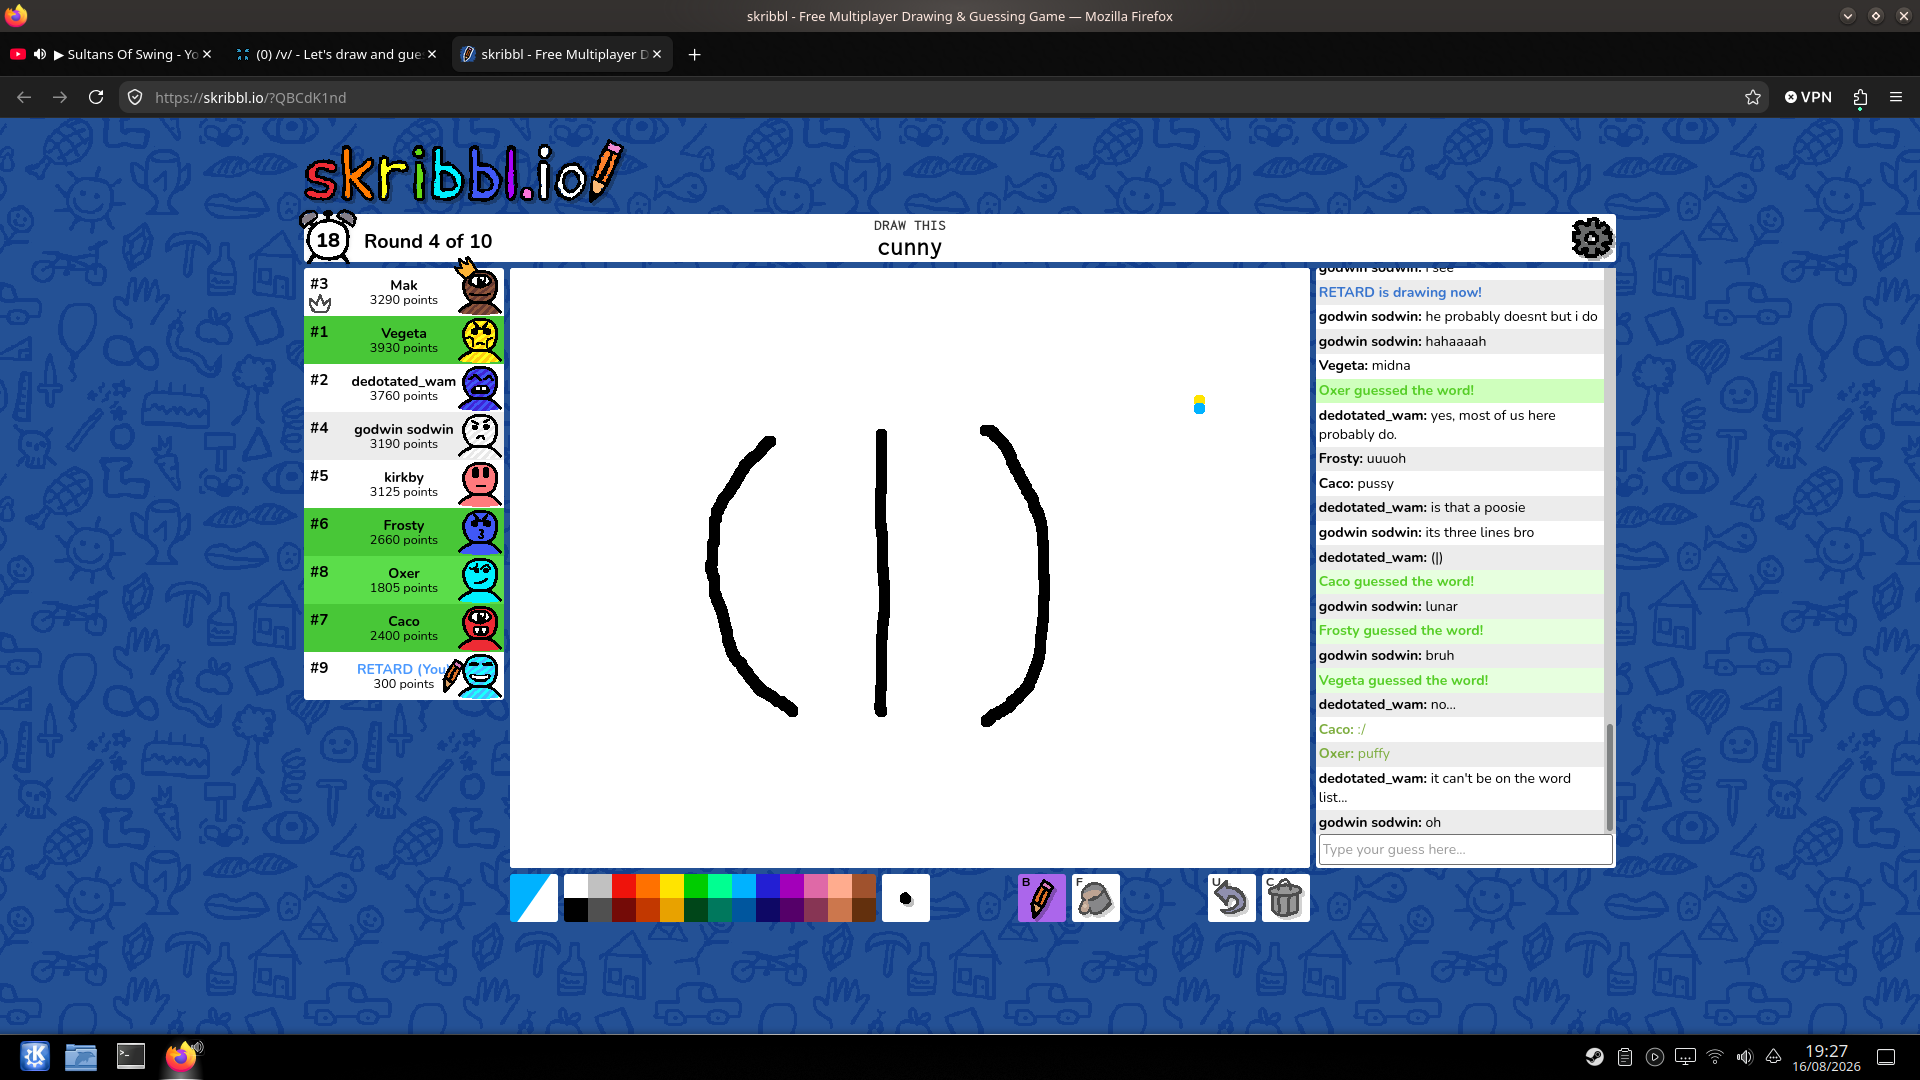Go forward one page
Screen dimensions: 1920x1080
pos(60,97)
